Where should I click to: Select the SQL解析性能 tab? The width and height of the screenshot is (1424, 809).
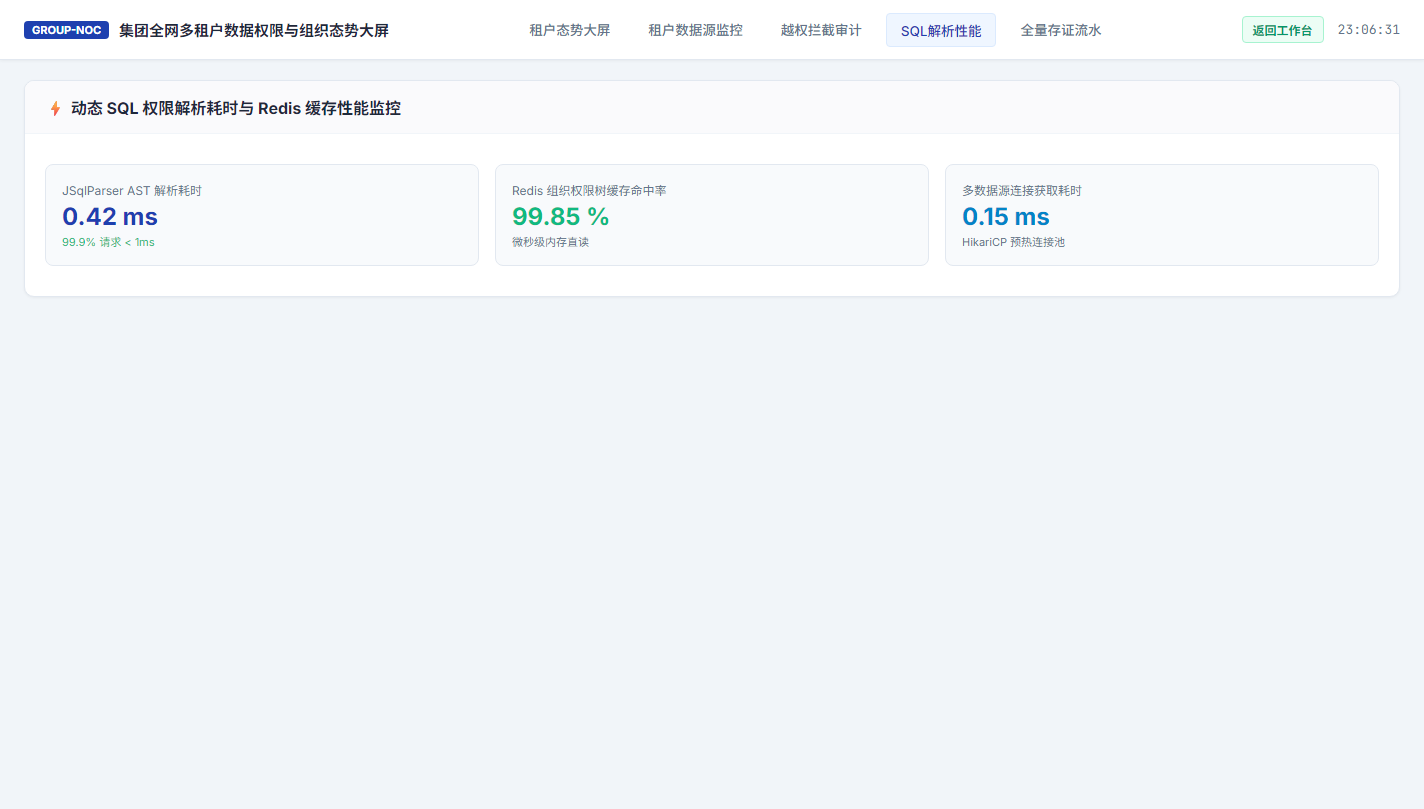[x=941, y=30]
